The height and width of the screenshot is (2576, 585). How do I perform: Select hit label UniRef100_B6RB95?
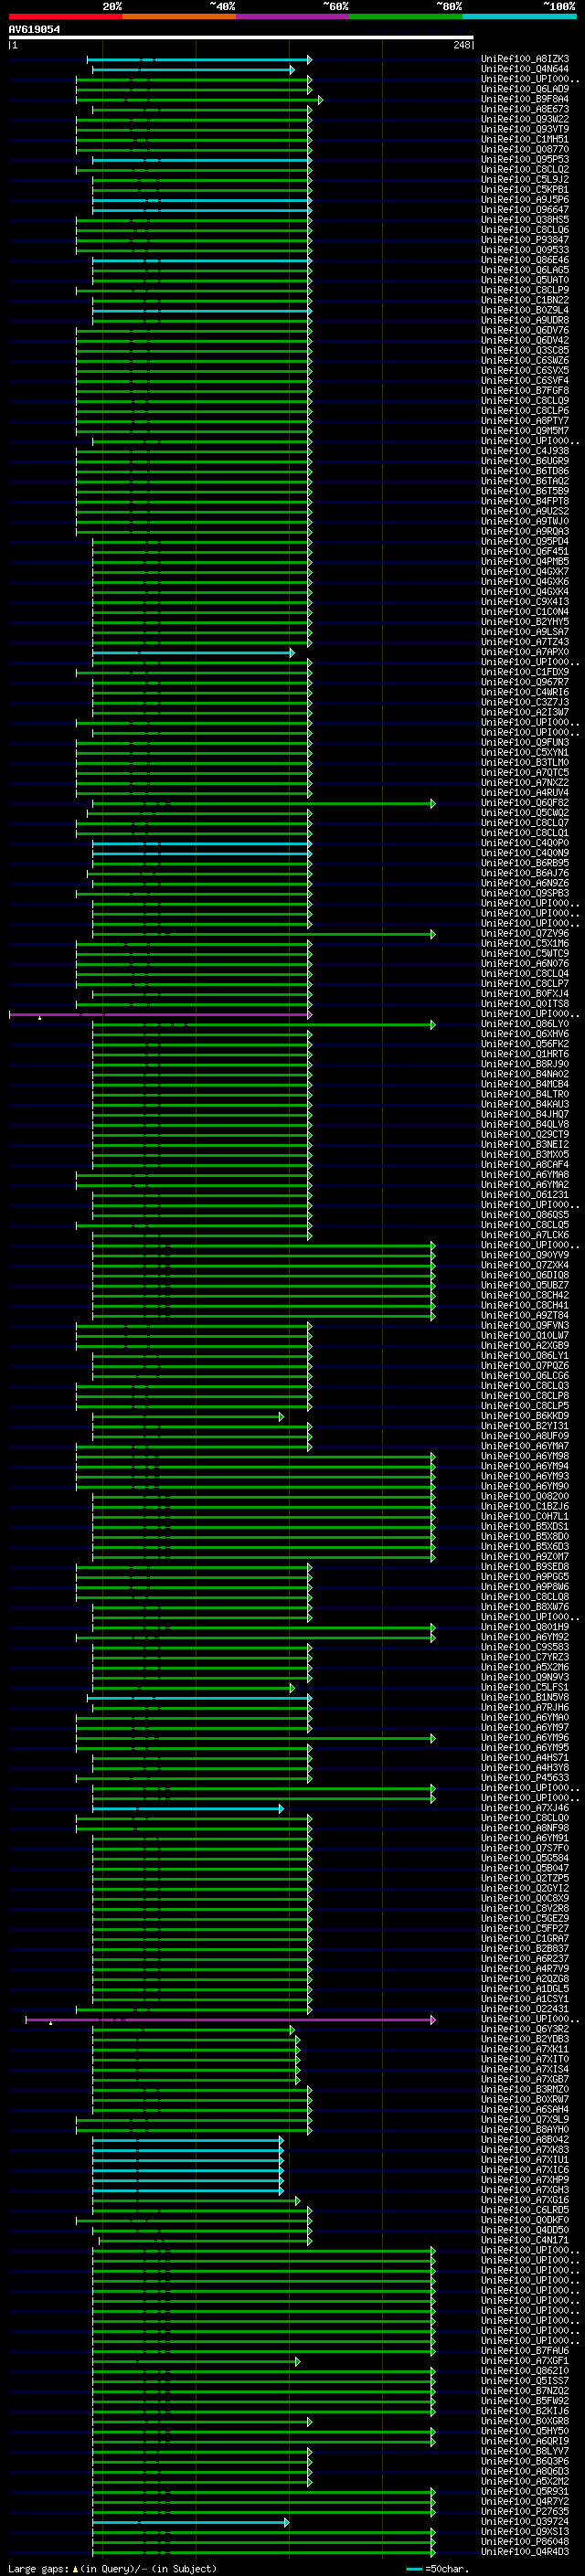coord(525,863)
